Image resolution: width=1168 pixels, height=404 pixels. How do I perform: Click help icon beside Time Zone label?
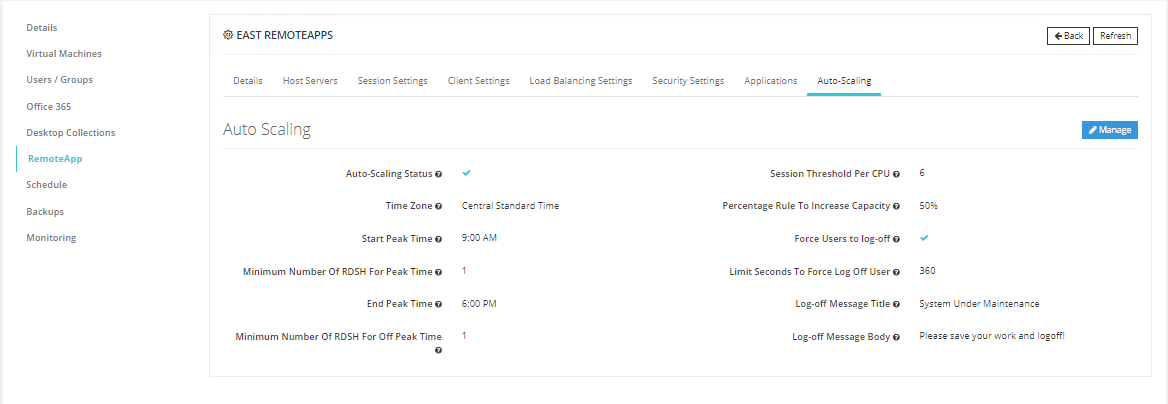tap(439, 207)
